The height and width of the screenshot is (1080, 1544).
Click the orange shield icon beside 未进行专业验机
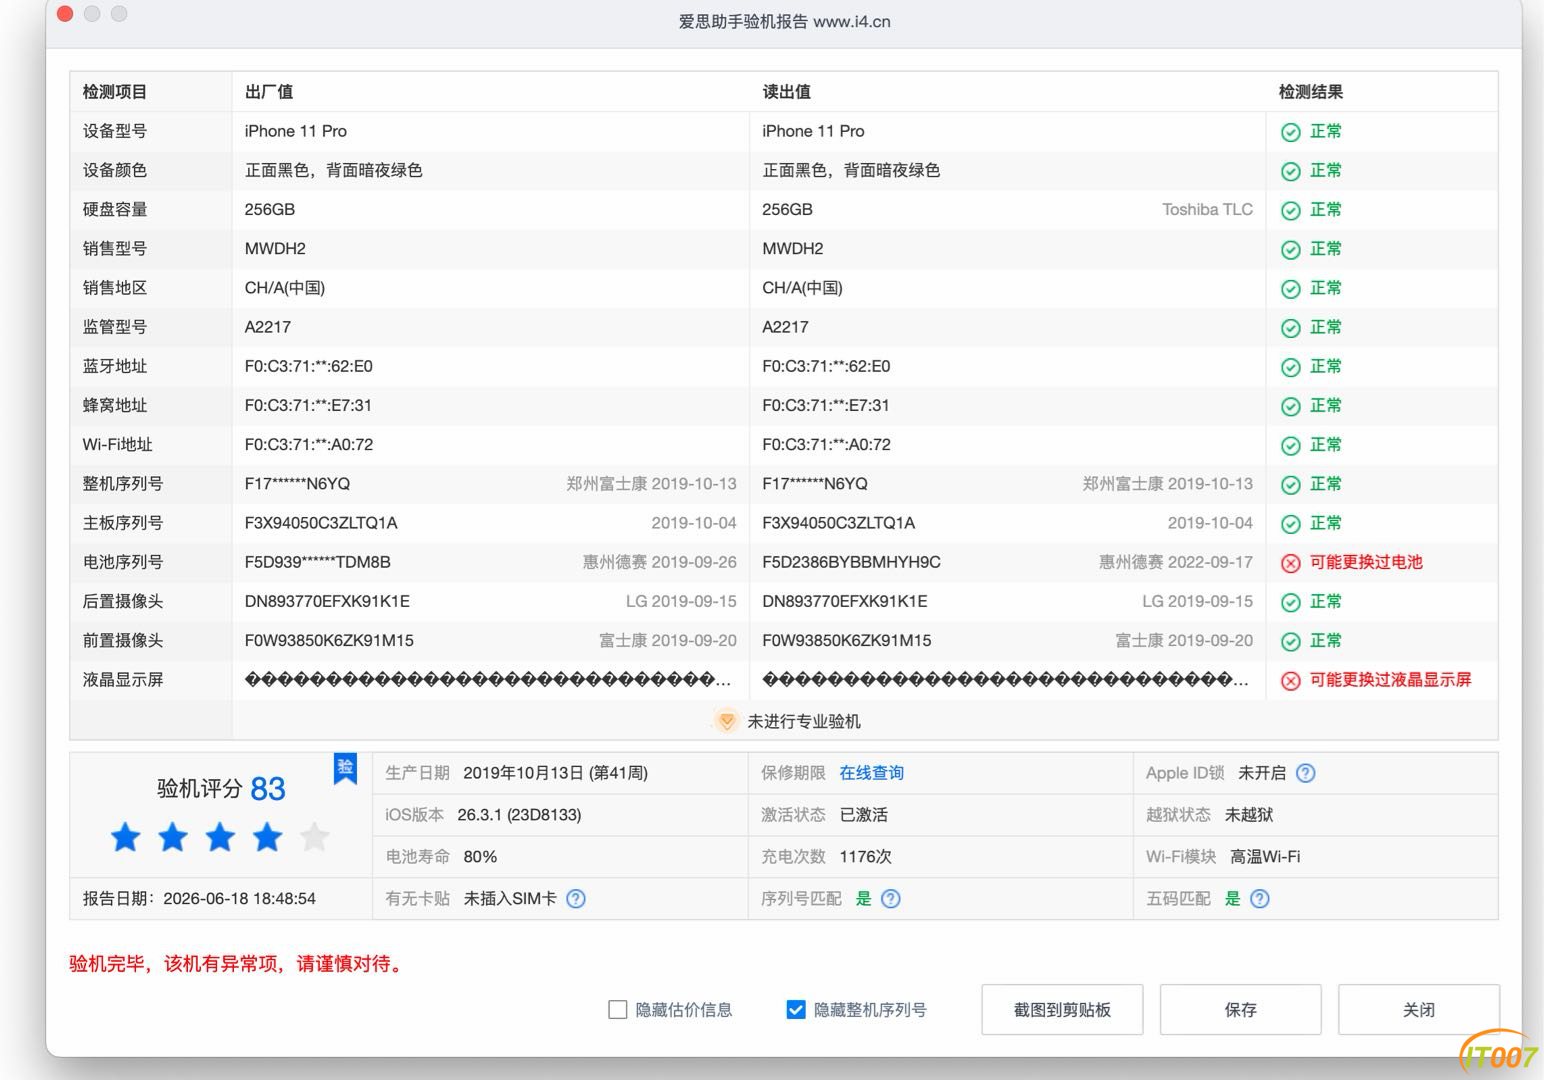[x=727, y=721]
